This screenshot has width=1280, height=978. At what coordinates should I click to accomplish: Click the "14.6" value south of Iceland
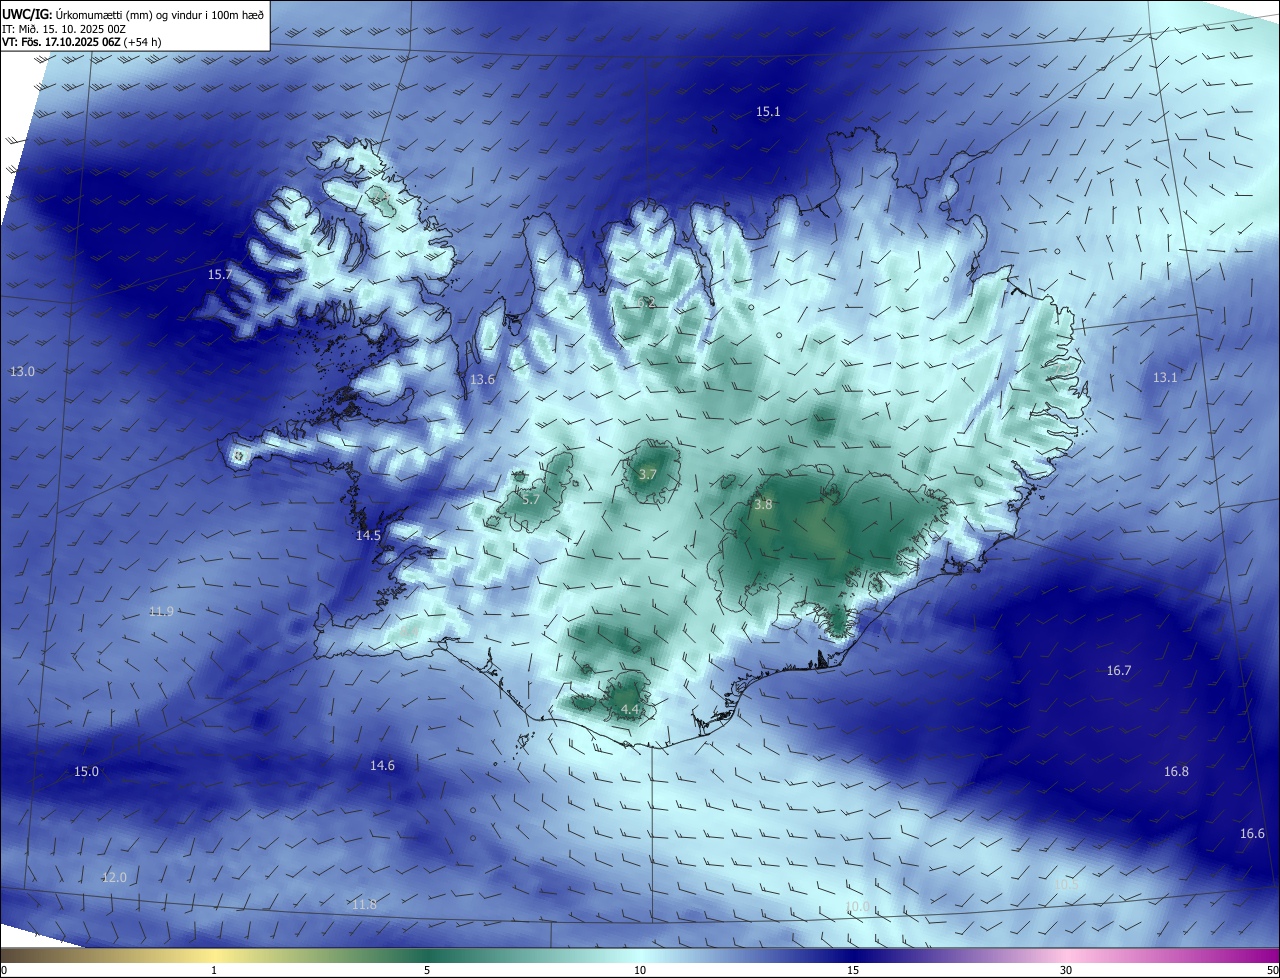(382, 765)
